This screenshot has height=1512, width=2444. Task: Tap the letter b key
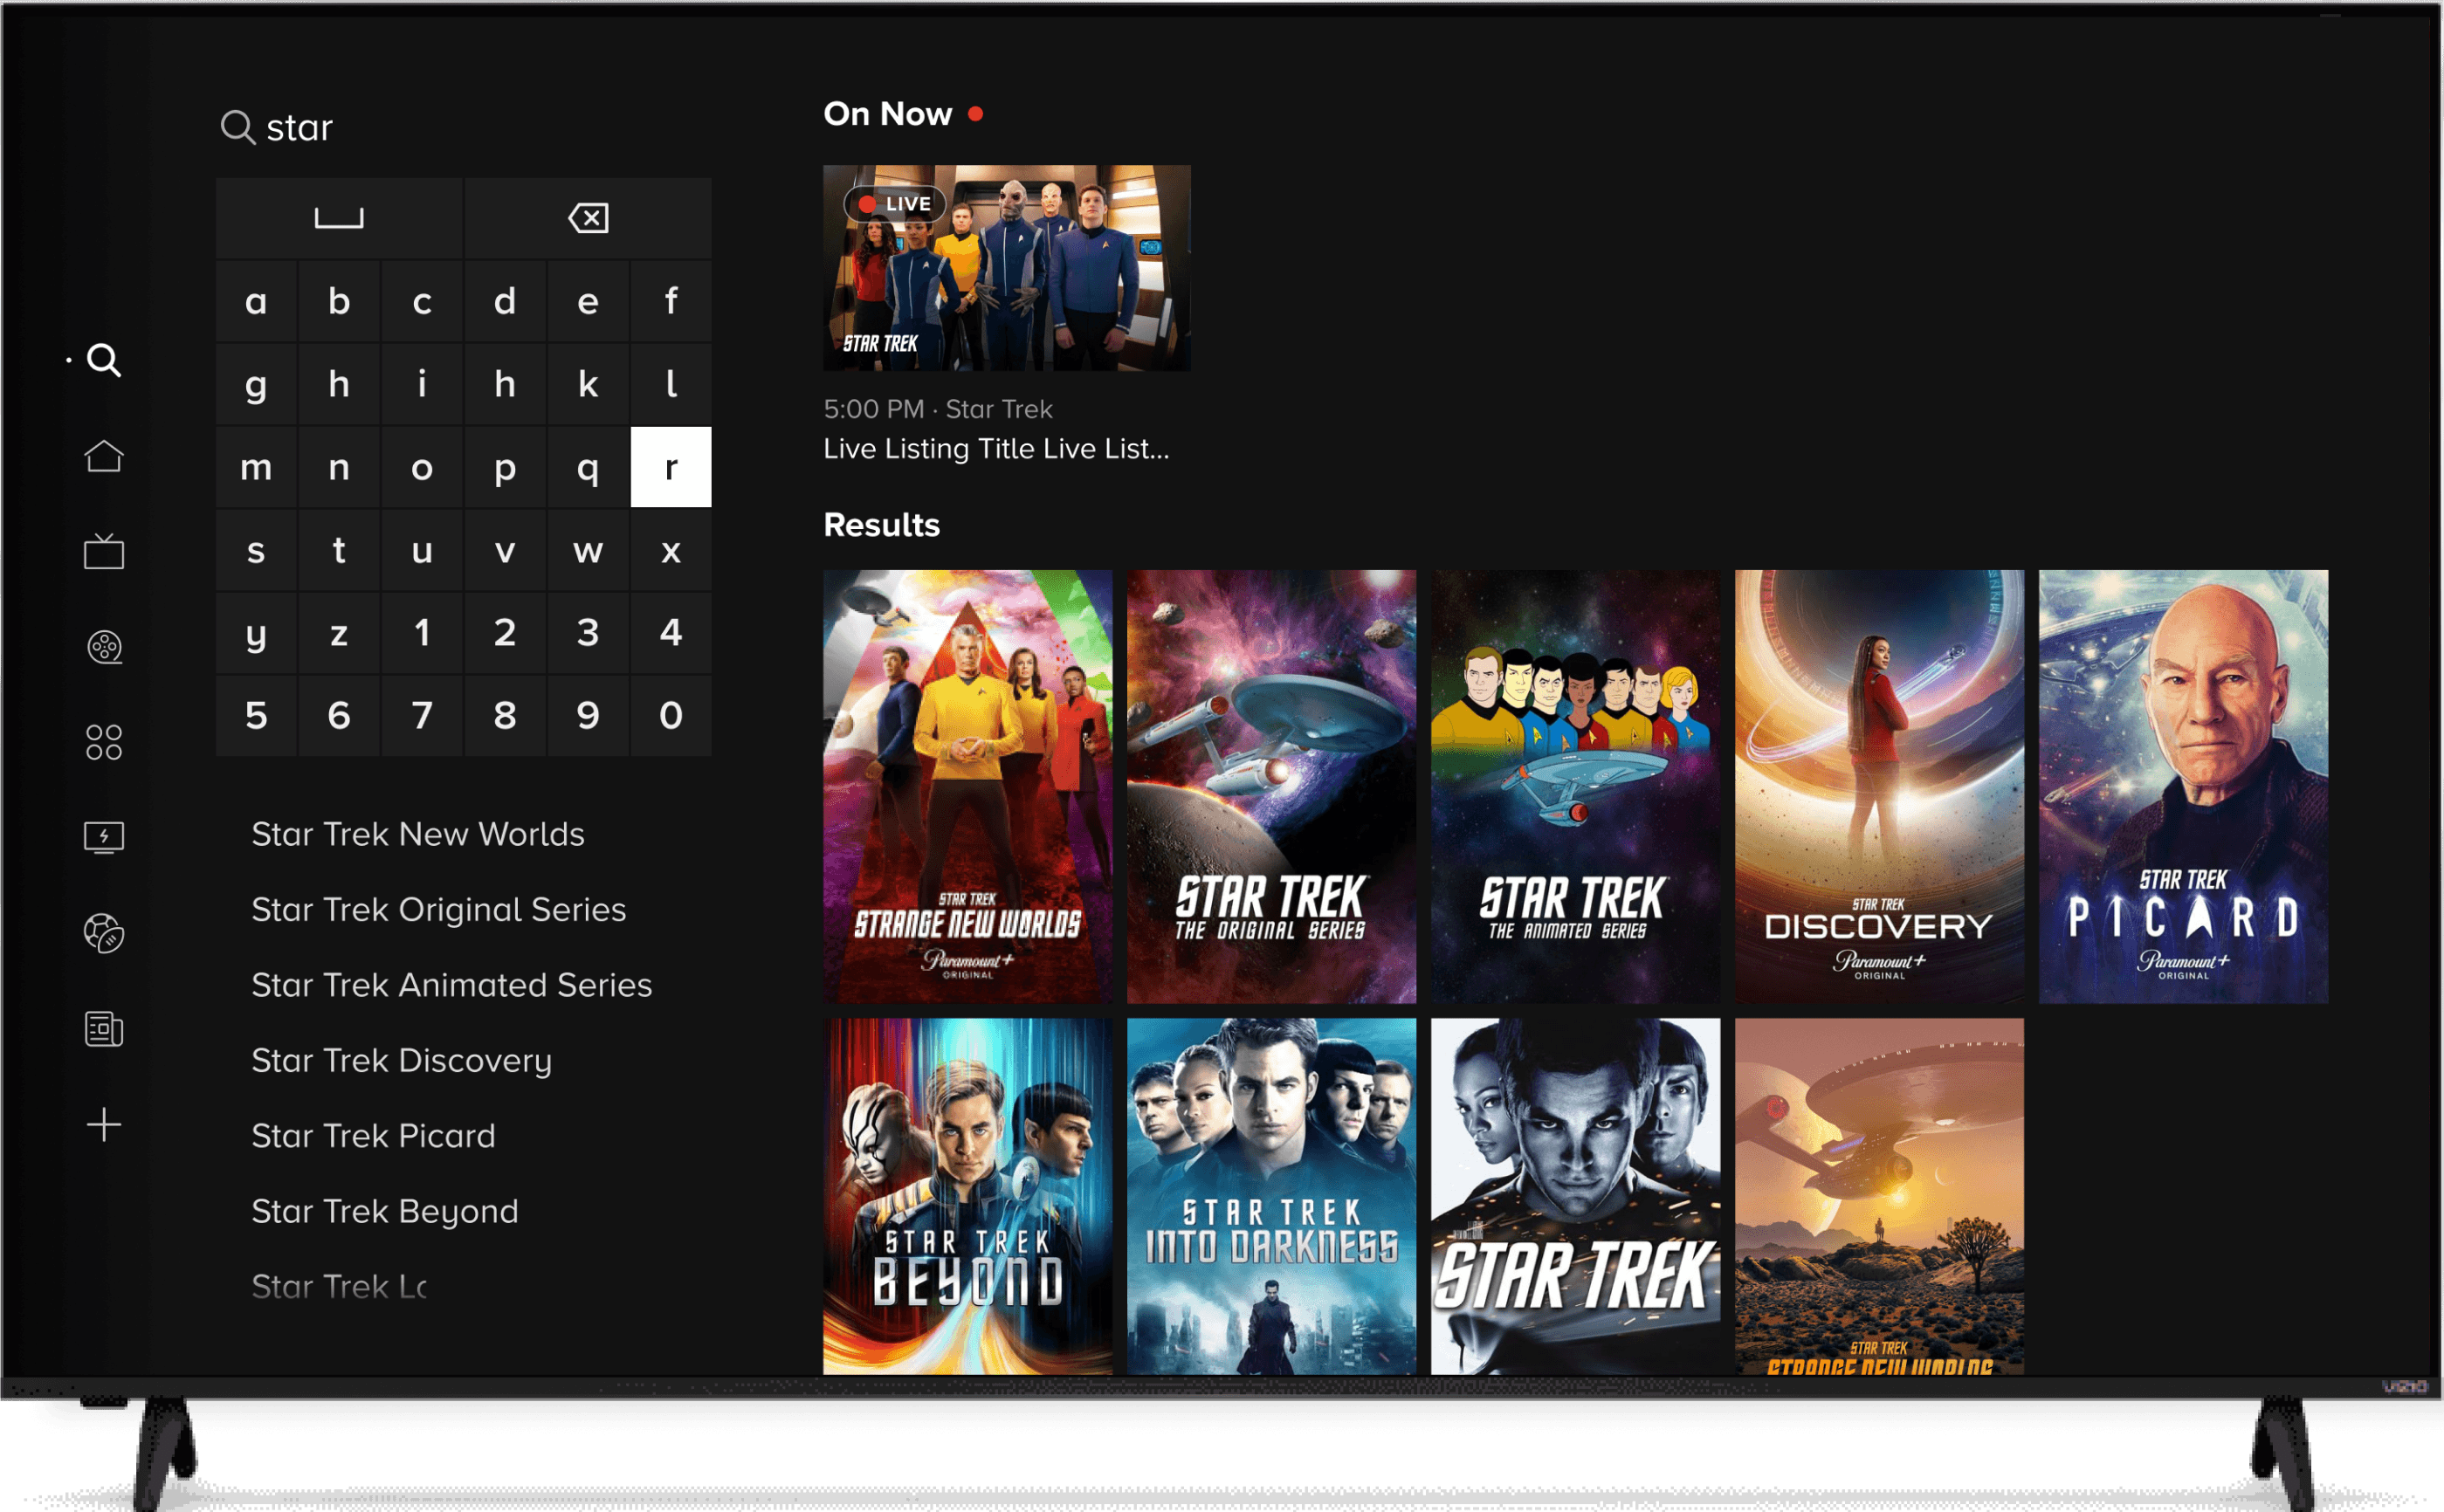coord(339,301)
